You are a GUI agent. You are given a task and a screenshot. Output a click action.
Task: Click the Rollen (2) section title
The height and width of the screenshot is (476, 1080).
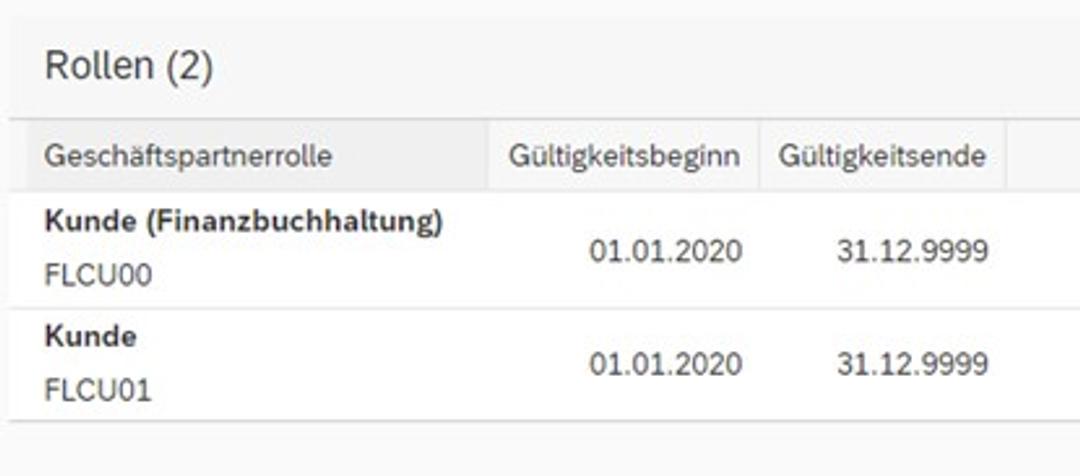129,67
